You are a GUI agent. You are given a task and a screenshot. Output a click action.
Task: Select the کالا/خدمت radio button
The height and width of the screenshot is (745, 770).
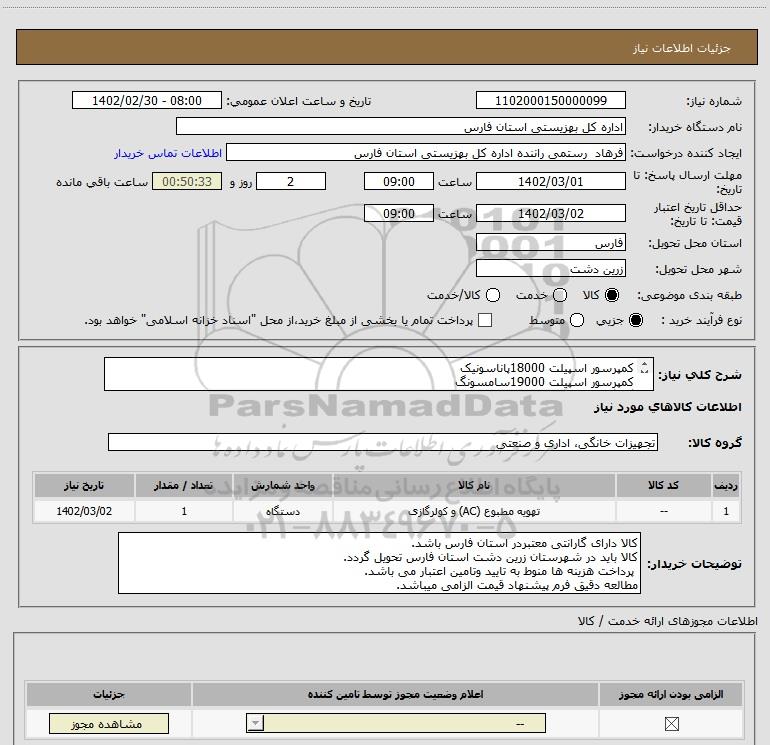(493, 295)
